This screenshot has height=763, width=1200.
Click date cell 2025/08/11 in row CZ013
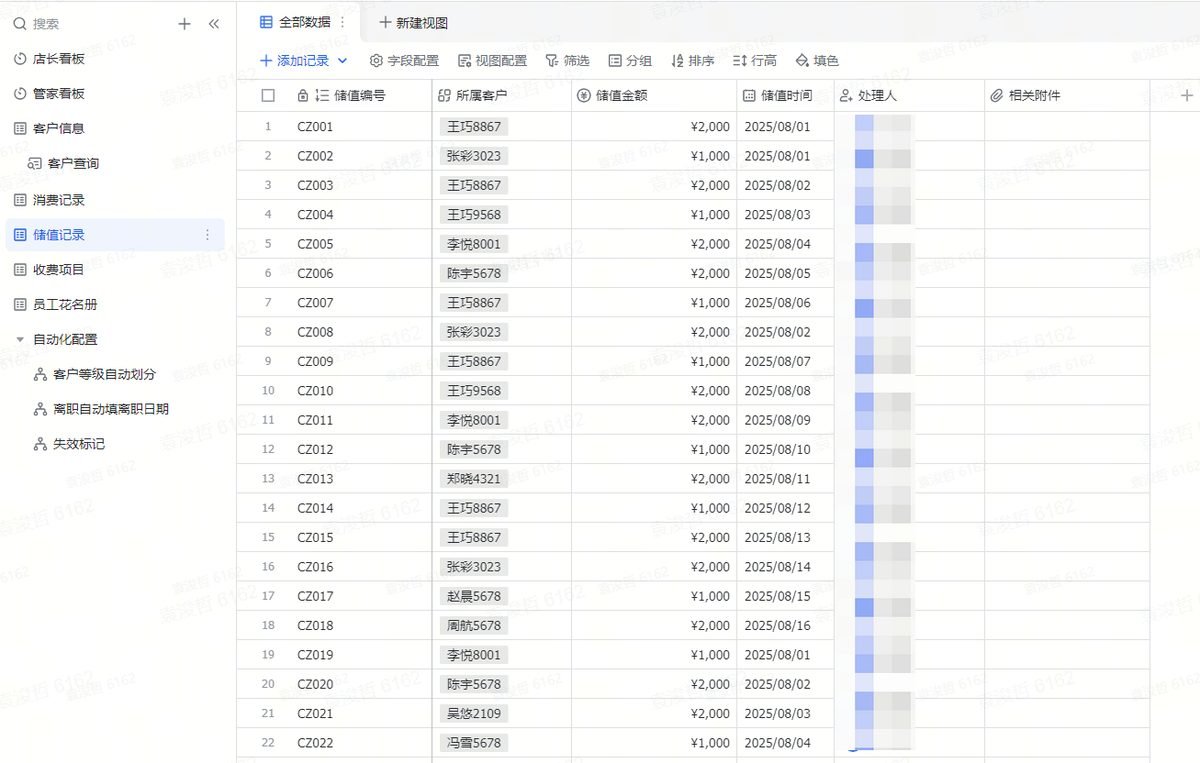coord(778,479)
